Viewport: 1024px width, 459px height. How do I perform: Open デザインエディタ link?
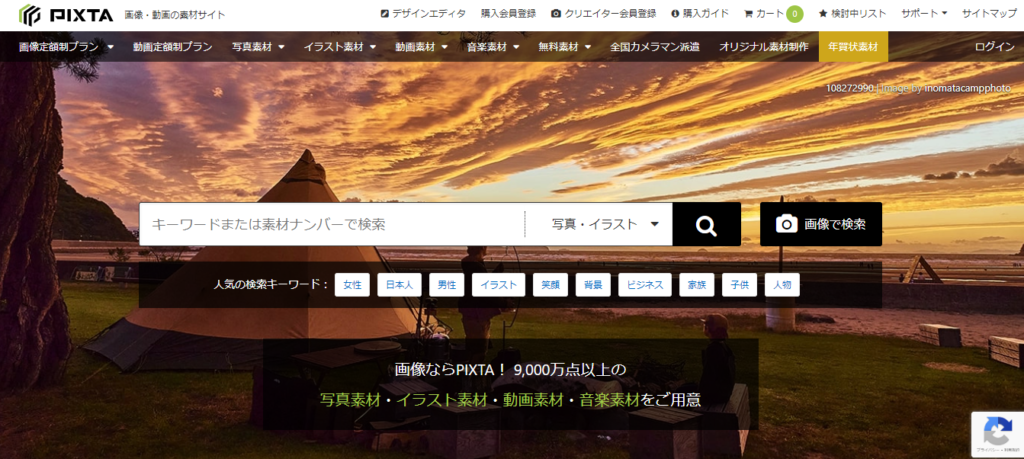click(x=423, y=14)
